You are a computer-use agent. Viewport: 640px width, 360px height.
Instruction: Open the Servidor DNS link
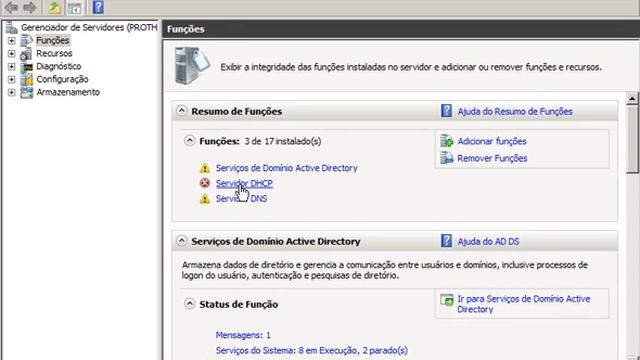click(241, 199)
